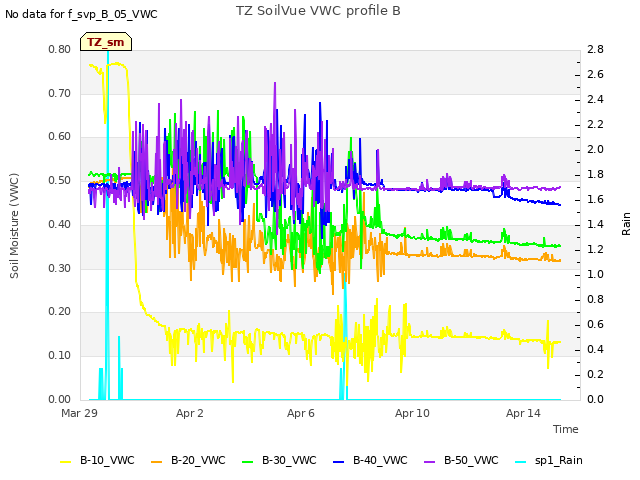Click the 0.6 rain axis tick label
The width and height of the screenshot is (640, 480).
(596, 324)
